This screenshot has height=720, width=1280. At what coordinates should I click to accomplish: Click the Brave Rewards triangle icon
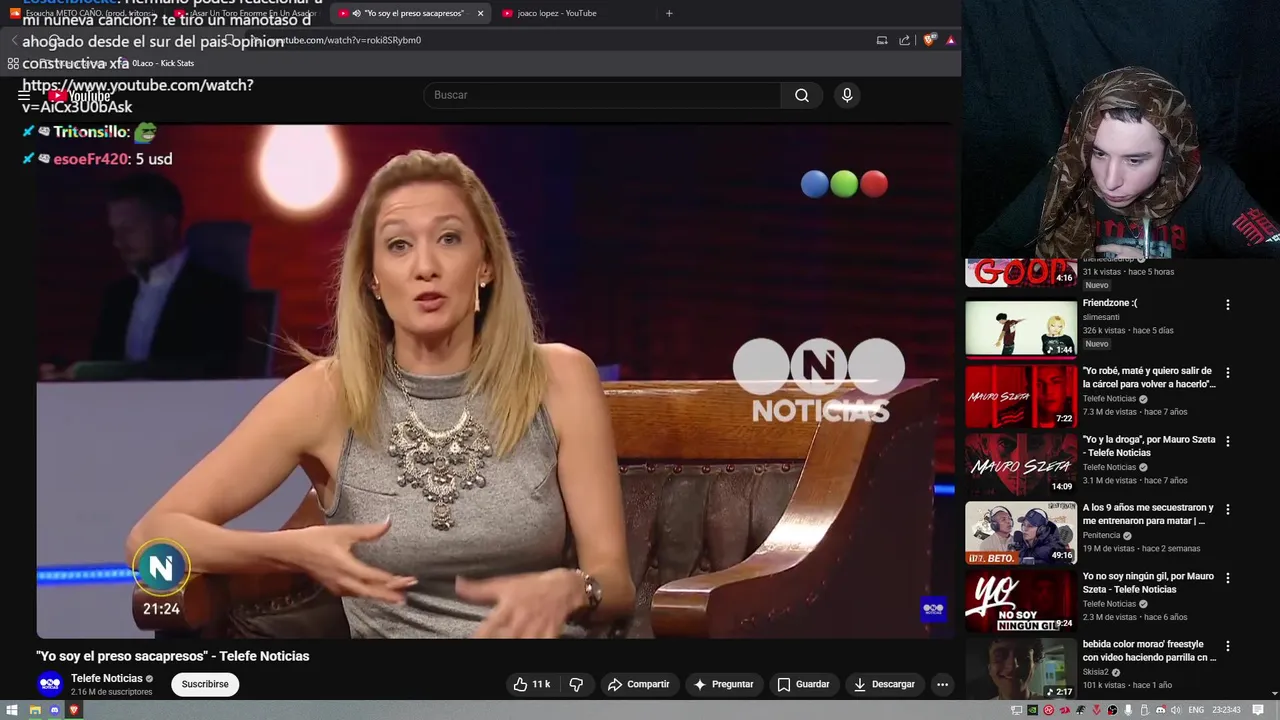point(950,40)
